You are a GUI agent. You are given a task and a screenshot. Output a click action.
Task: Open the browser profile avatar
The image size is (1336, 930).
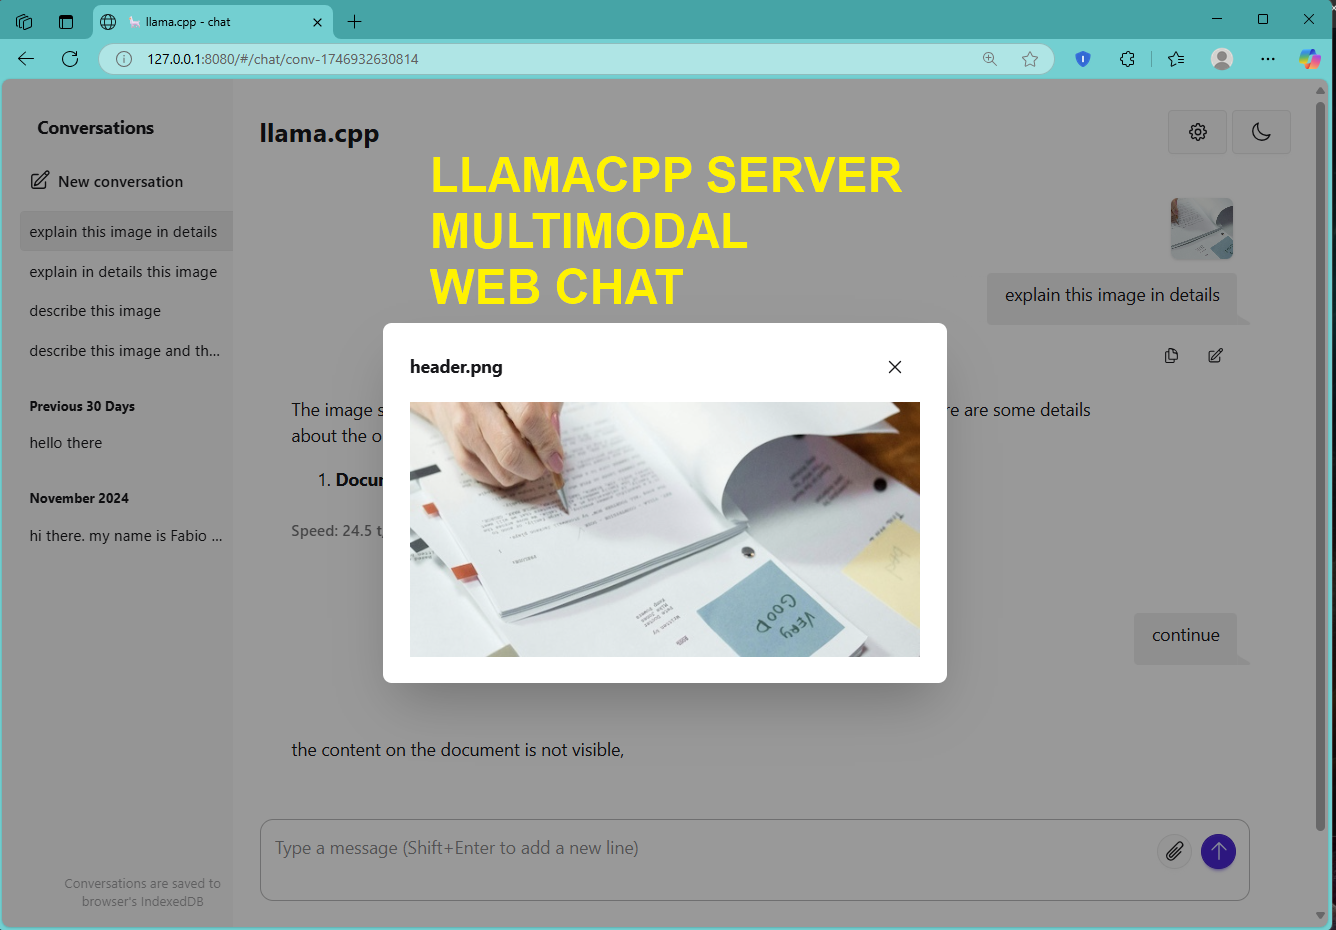[x=1222, y=59]
